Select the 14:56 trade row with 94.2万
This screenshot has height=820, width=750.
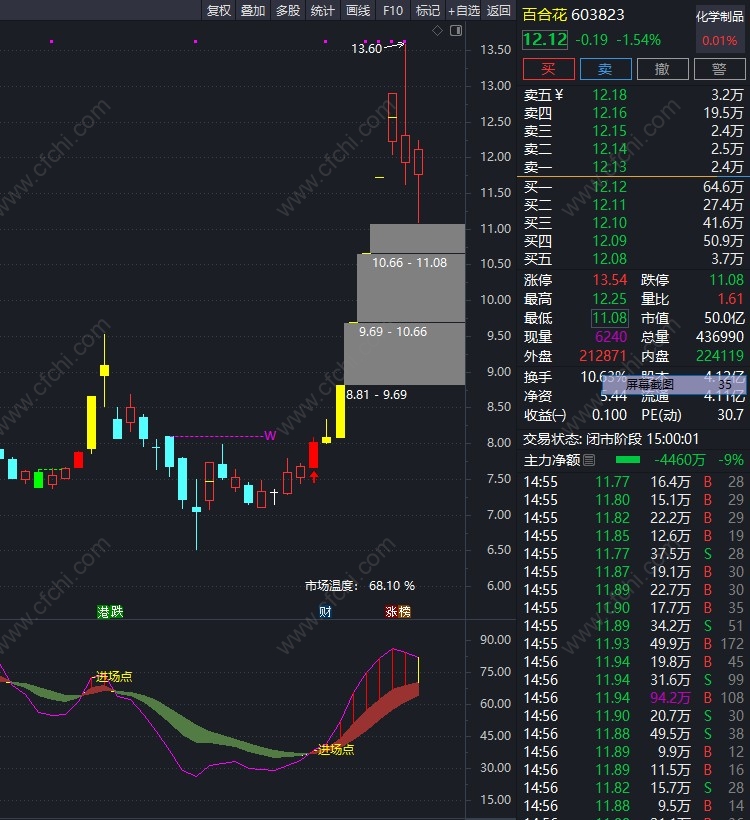pos(633,698)
